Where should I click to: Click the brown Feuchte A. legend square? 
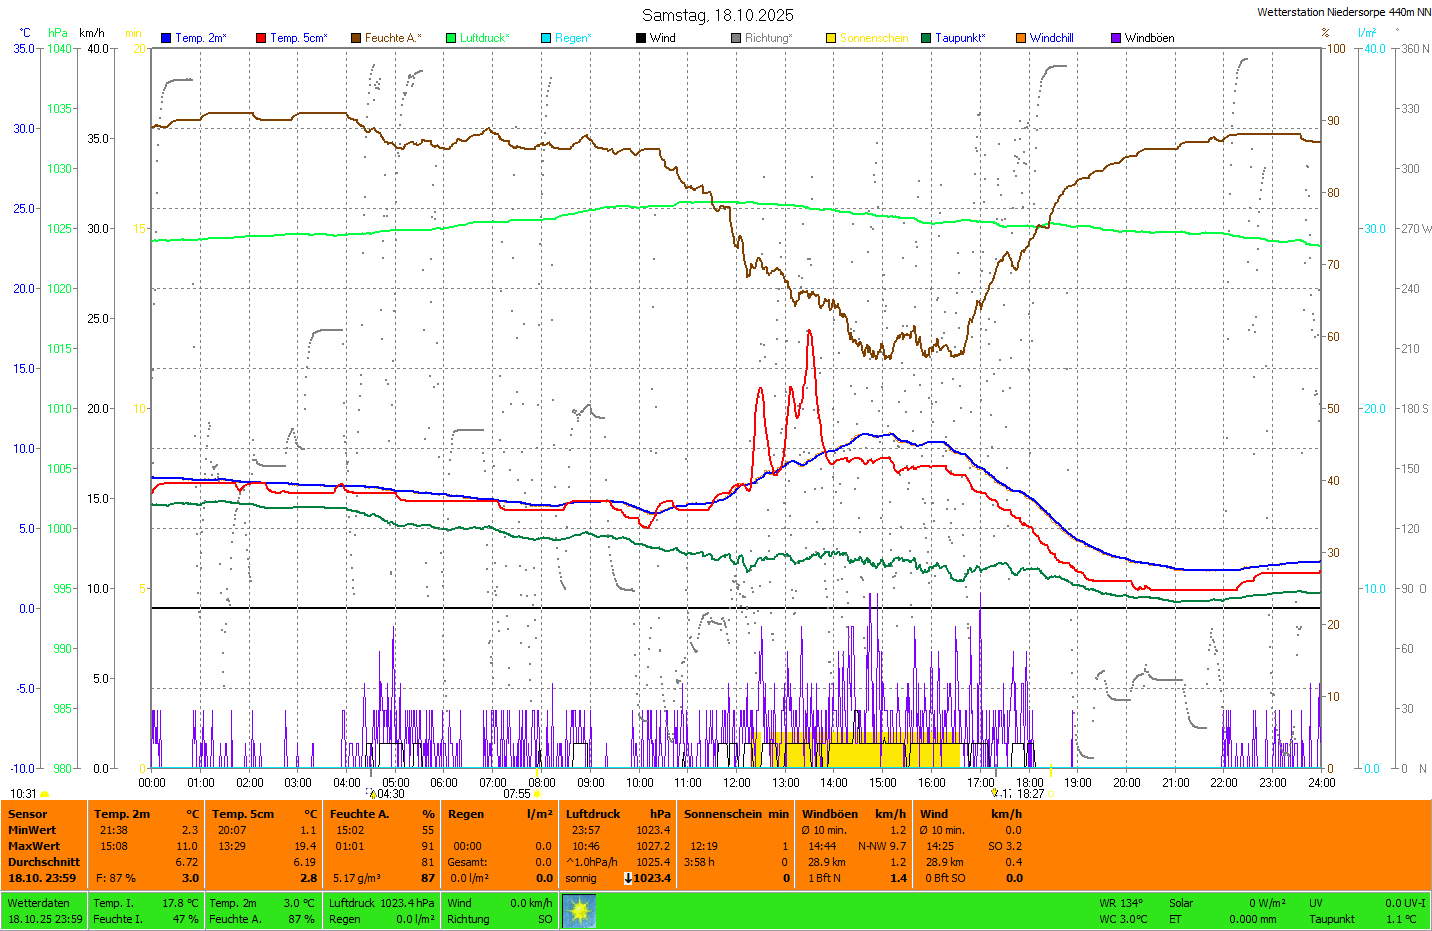pos(355,38)
